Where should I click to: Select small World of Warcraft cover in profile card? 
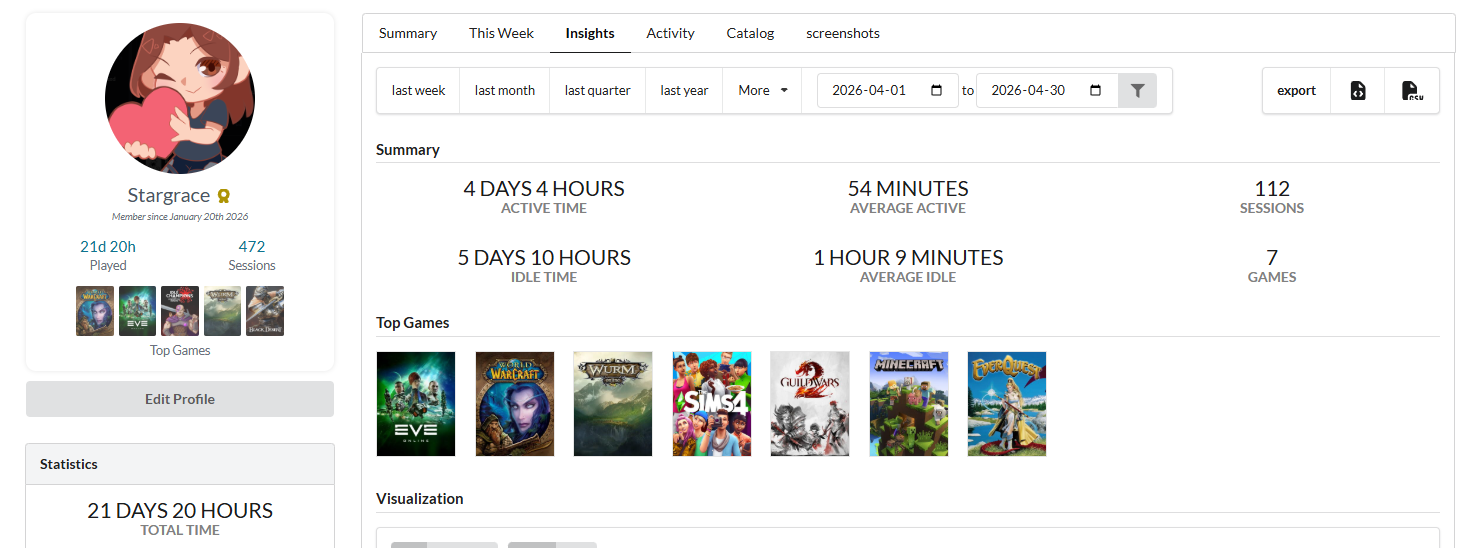(95, 311)
